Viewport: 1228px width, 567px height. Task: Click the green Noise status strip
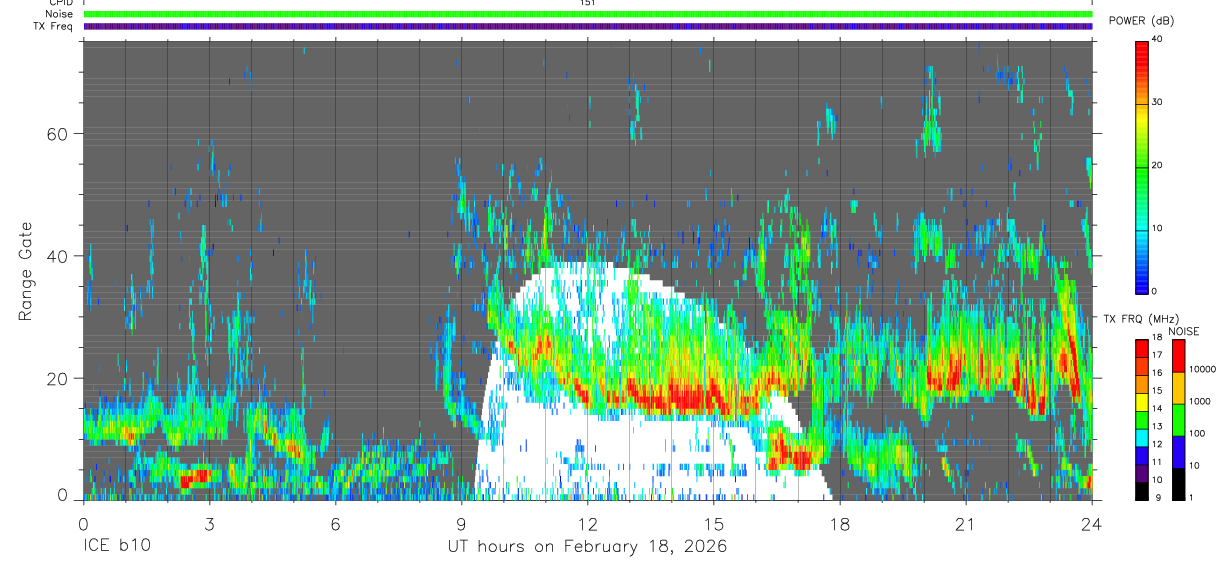[588, 14]
